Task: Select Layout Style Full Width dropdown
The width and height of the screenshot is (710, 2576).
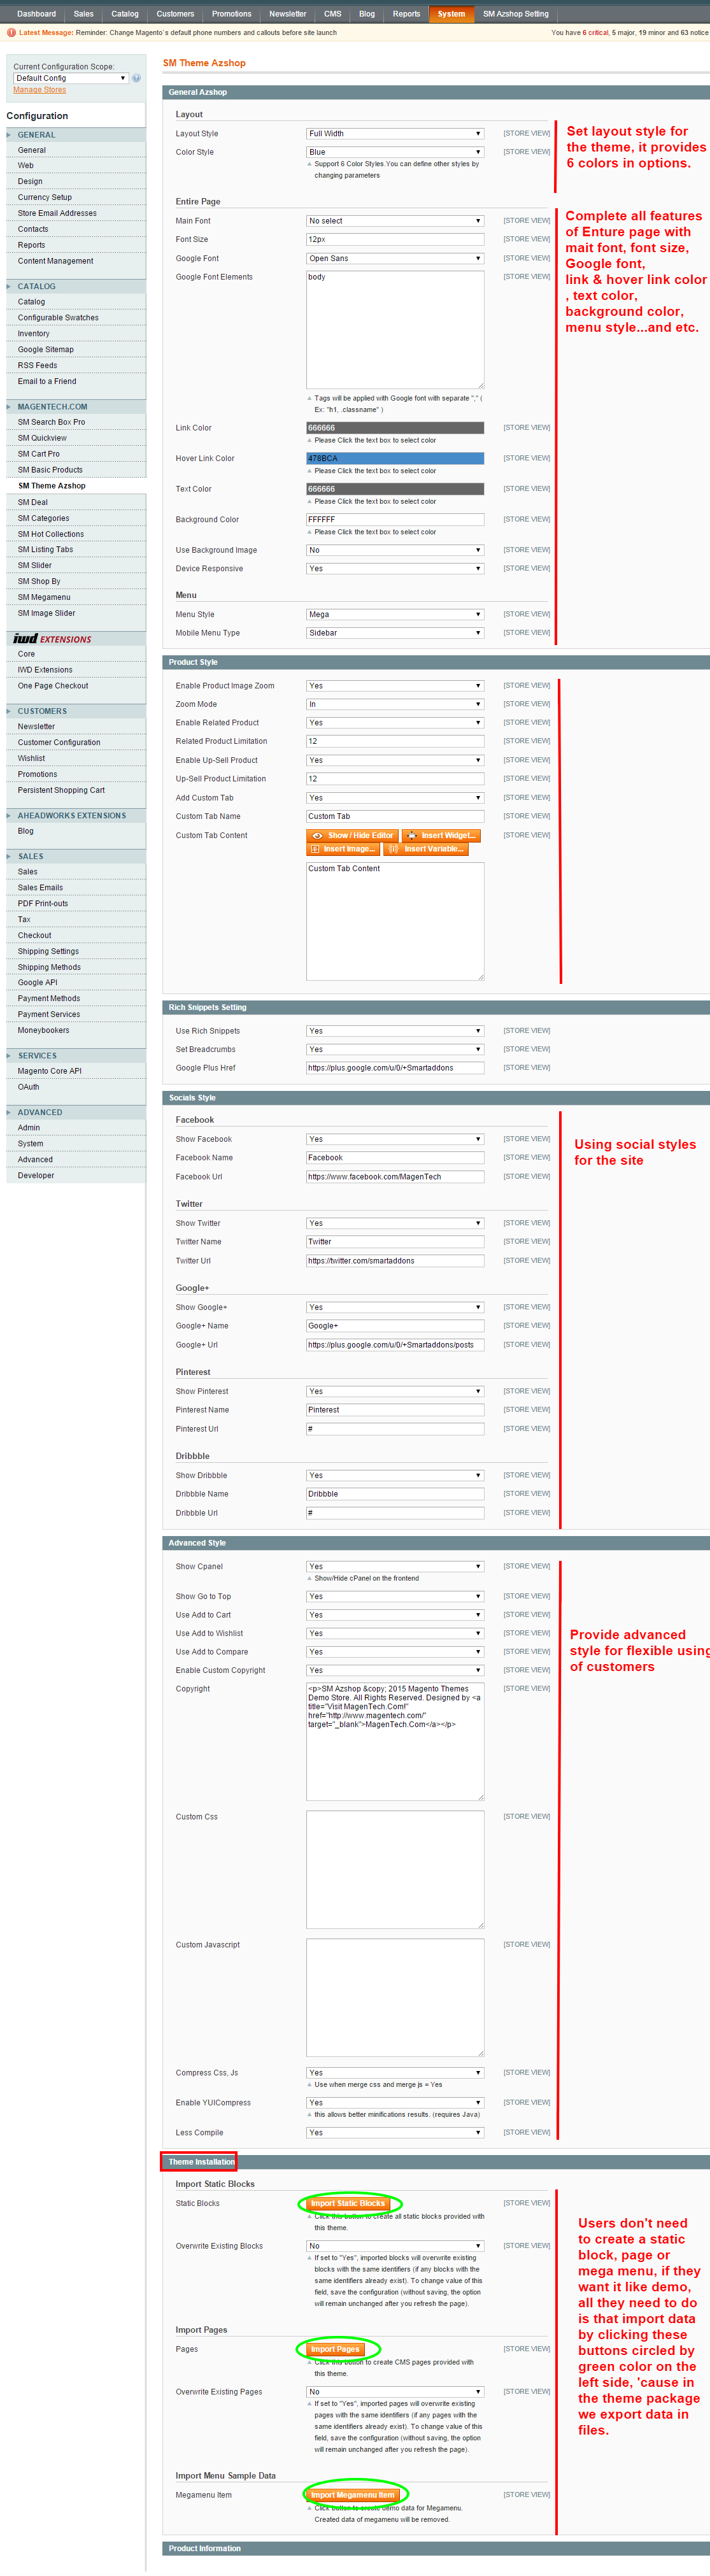Action: (395, 133)
